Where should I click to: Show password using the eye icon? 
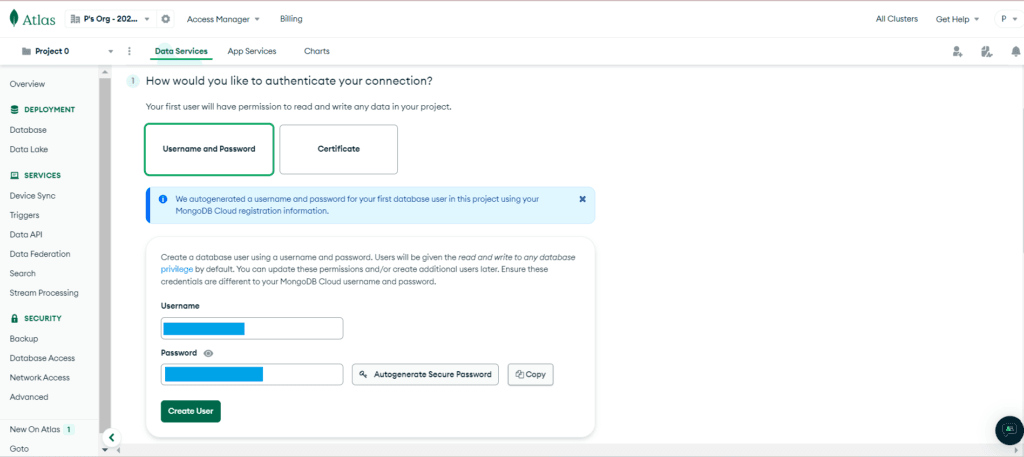tap(208, 353)
